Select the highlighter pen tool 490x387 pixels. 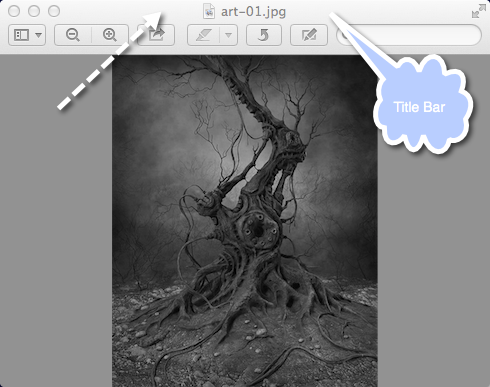click(x=203, y=35)
